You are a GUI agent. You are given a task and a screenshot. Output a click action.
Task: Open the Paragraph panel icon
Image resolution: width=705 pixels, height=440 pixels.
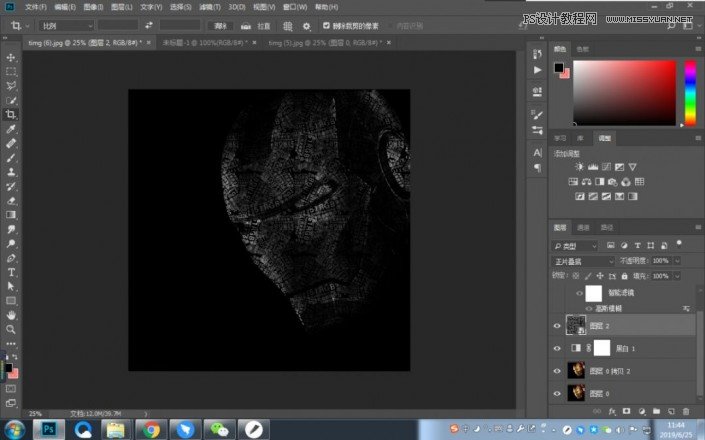pyautogui.click(x=537, y=168)
